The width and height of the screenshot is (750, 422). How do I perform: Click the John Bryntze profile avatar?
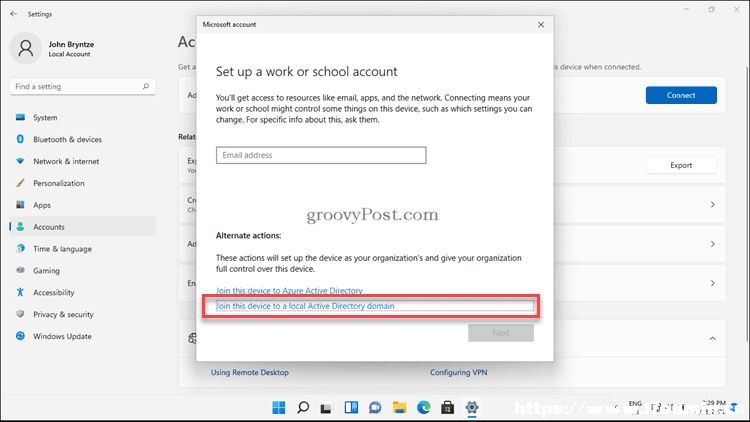point(26,48)
